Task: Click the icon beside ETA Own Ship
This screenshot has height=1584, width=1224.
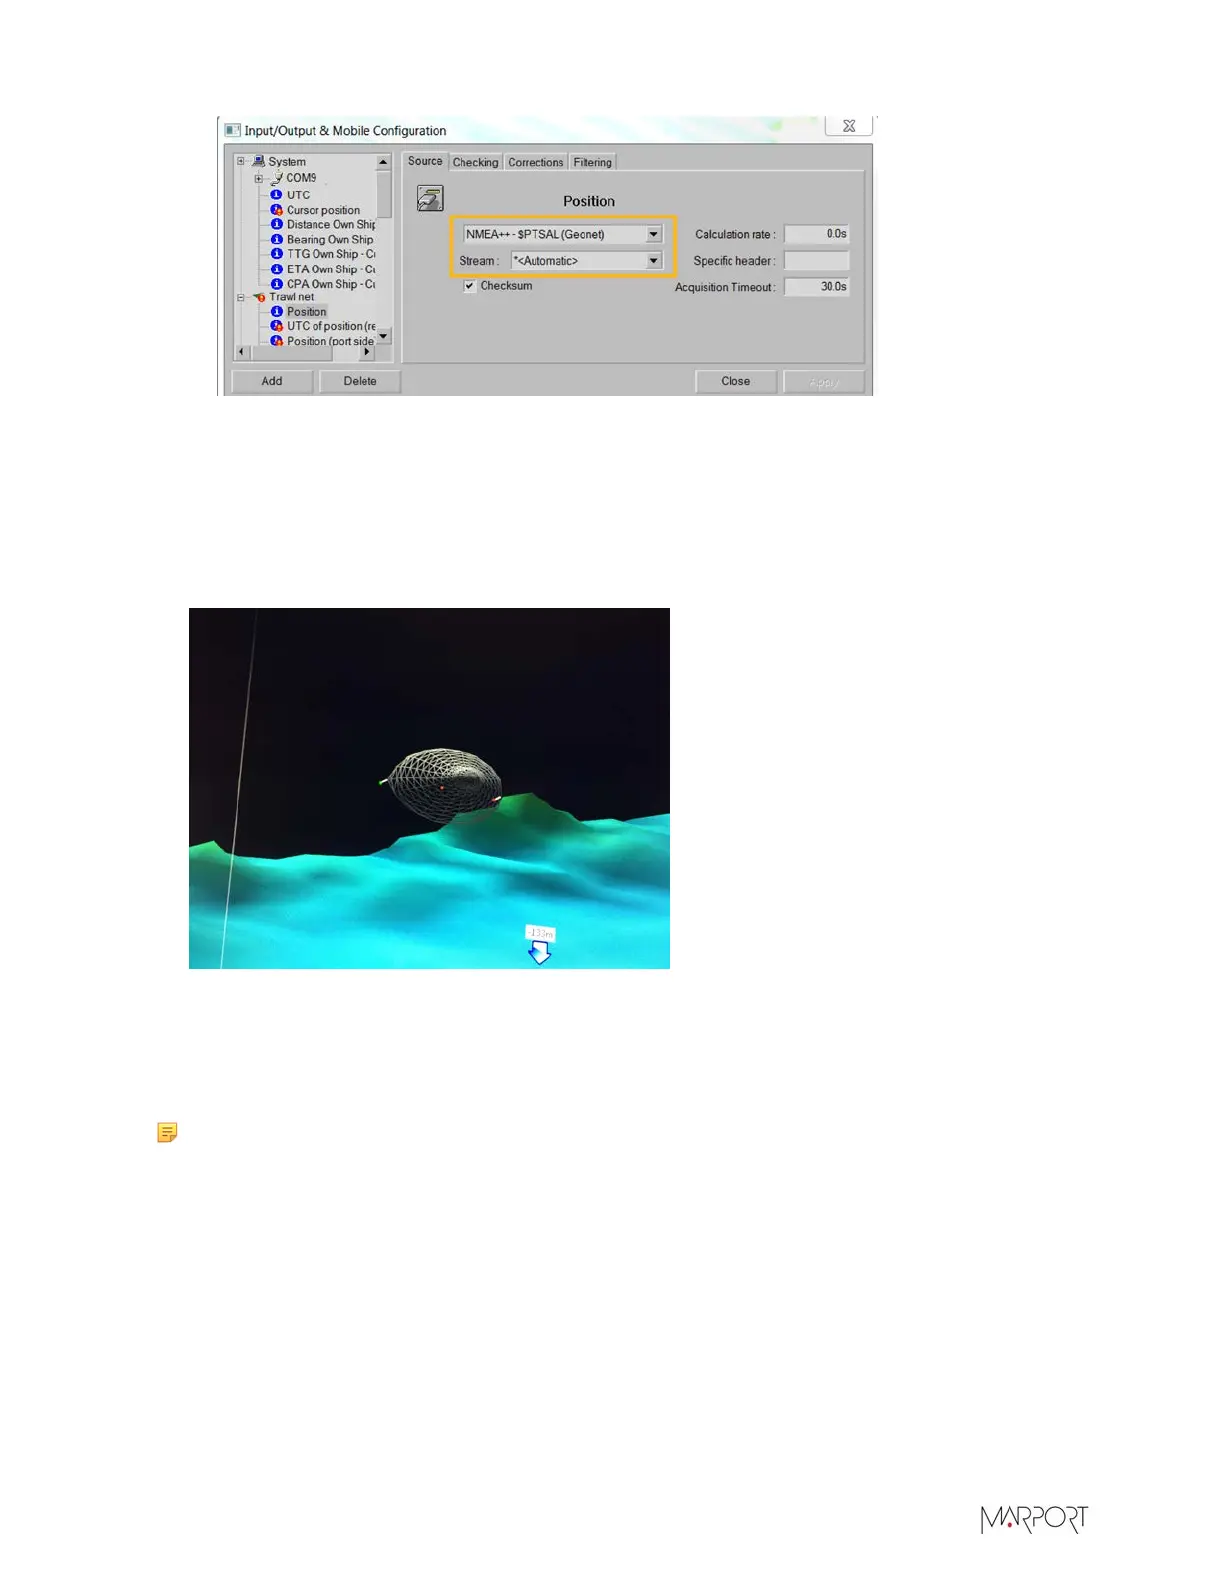Action: tap(277, 269)
